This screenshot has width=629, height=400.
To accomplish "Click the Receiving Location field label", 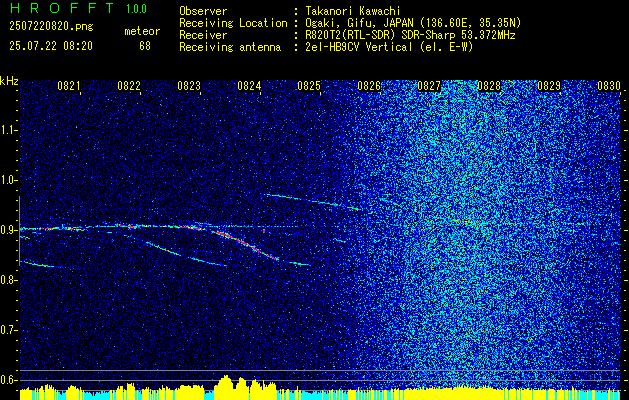I will 233,23.
